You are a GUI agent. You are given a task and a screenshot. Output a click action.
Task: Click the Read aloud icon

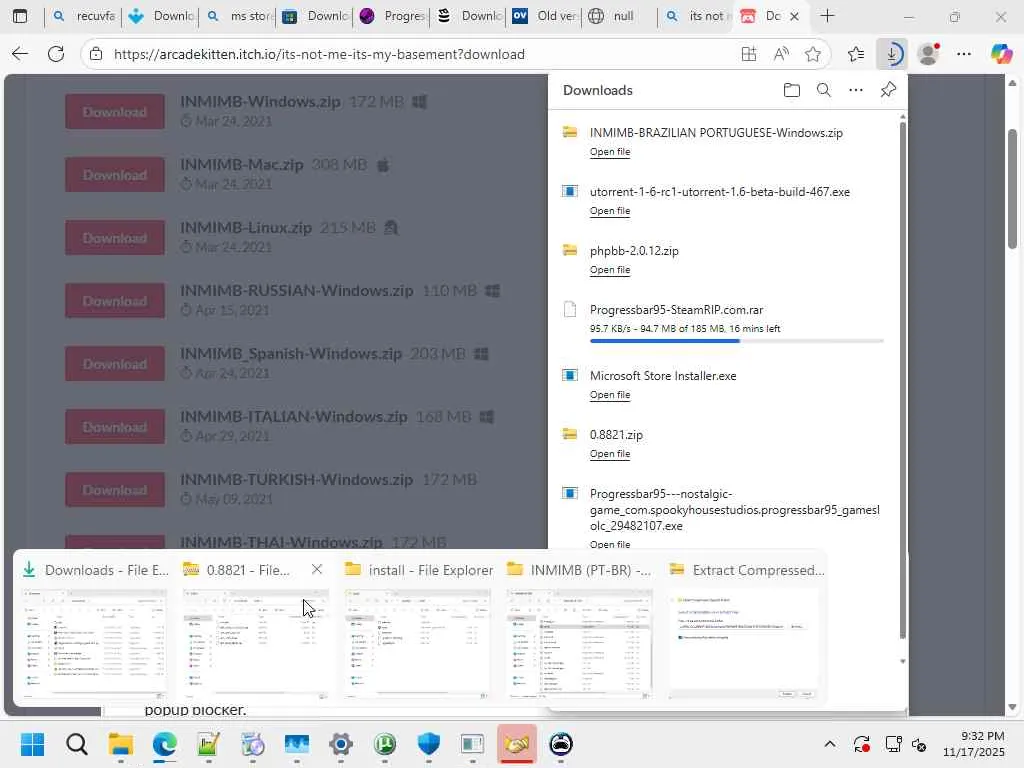[x=781, y=54]
